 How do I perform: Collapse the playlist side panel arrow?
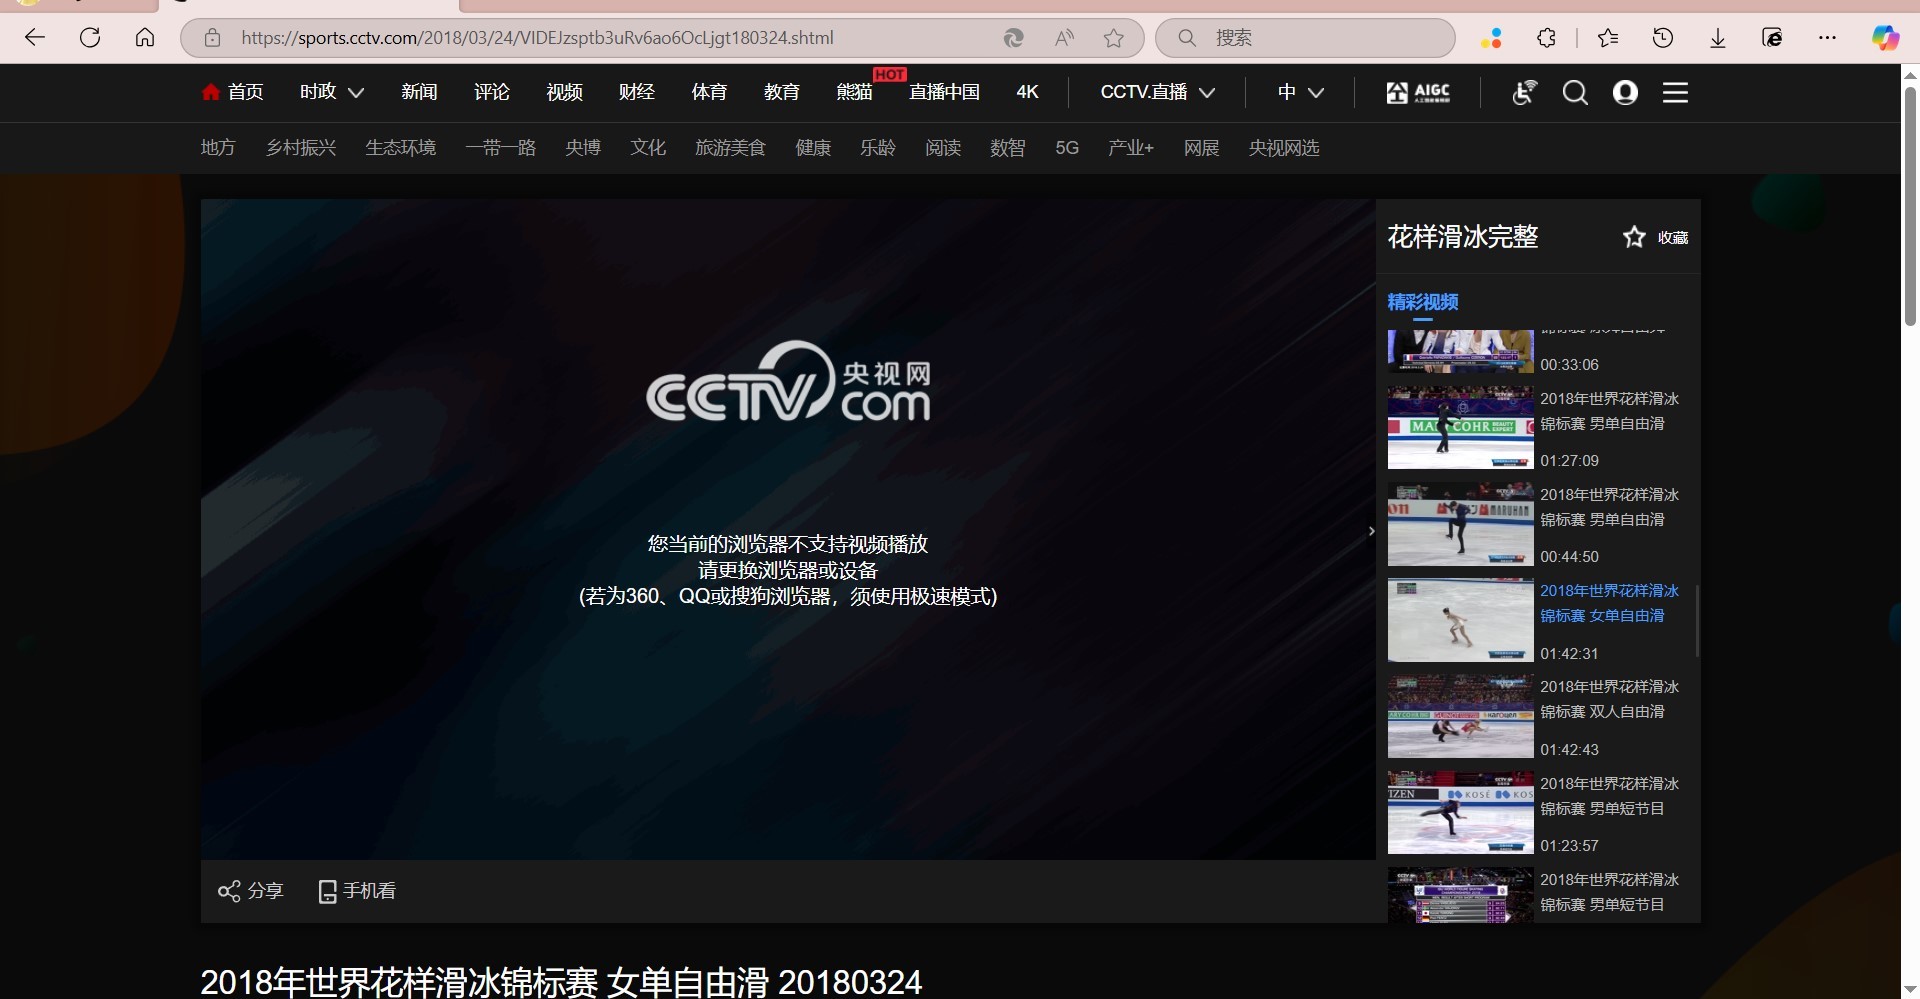pos(1371,531)
